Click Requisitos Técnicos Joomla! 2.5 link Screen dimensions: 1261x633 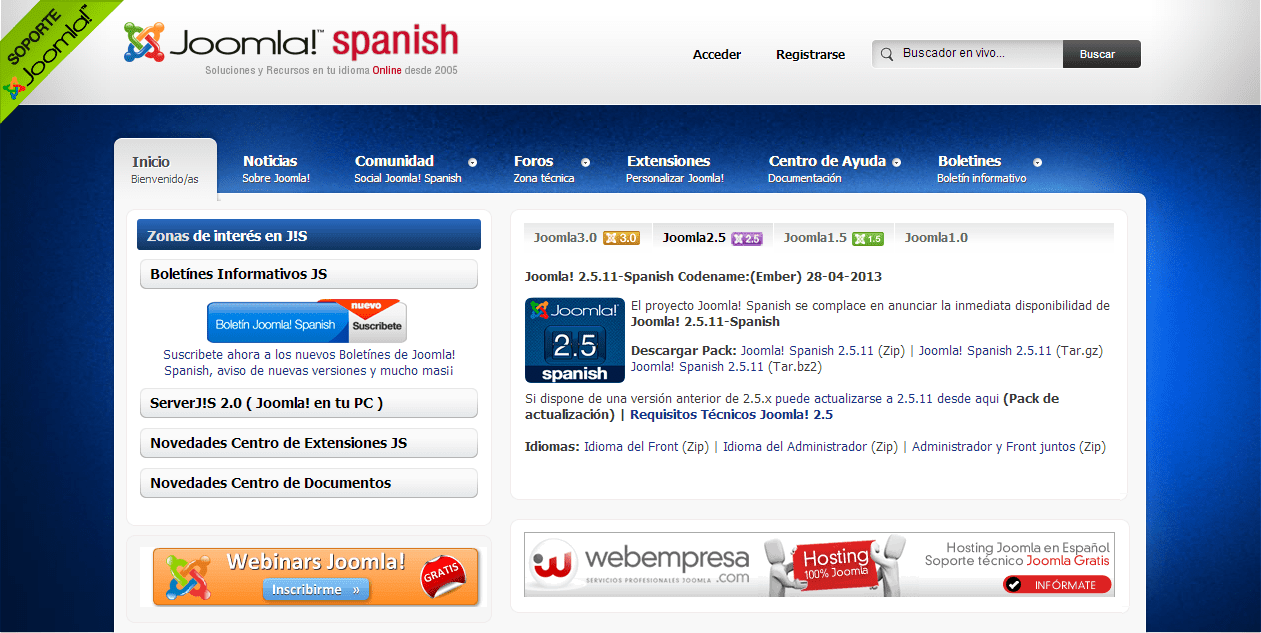732,415
